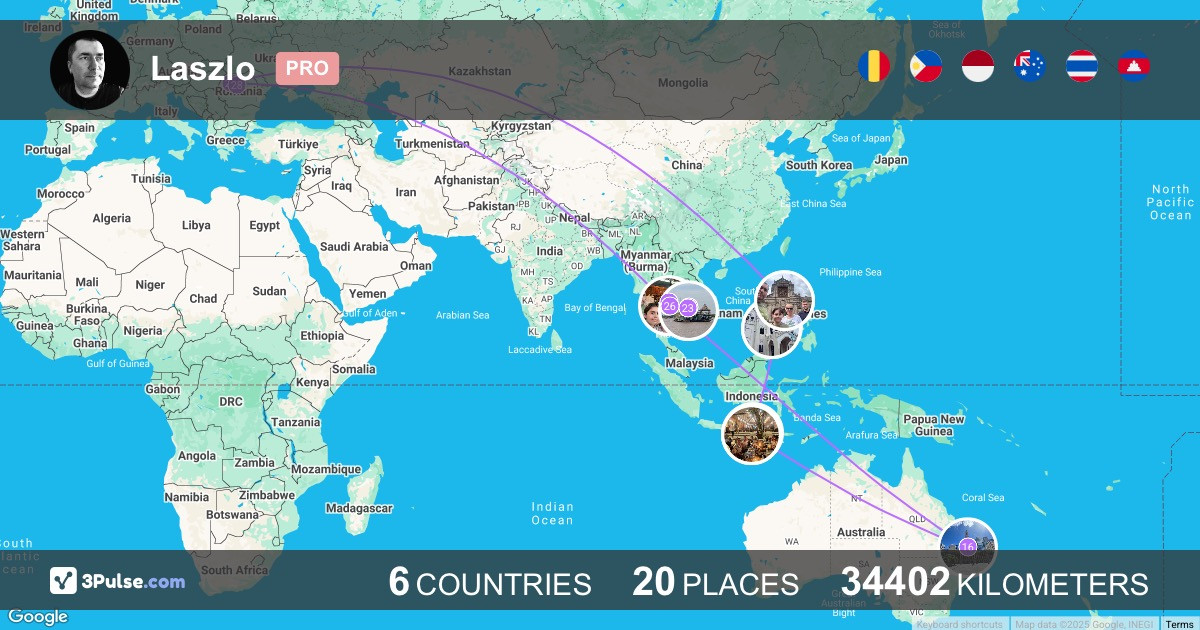Click the Australia flag icon
The height and width of the screenshot is (630, 1200).
pos(1030,67)
